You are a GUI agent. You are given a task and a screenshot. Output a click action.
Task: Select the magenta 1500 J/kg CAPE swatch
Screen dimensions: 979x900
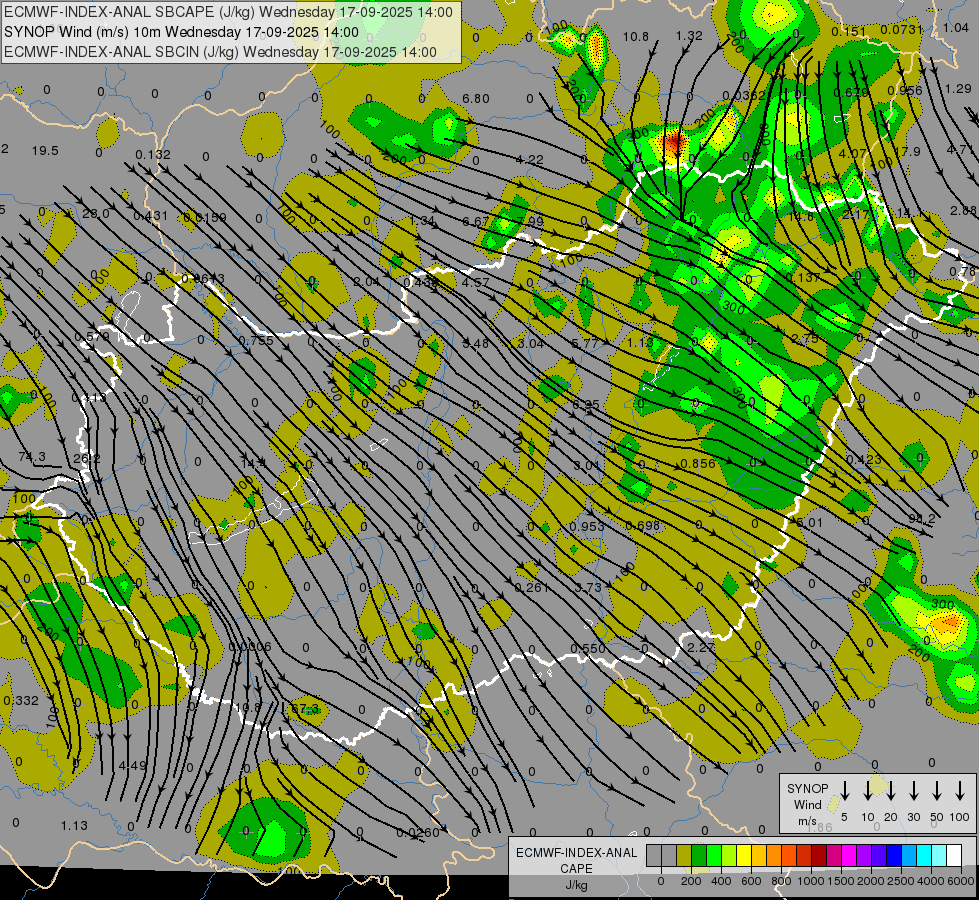[x=849, y=855]
